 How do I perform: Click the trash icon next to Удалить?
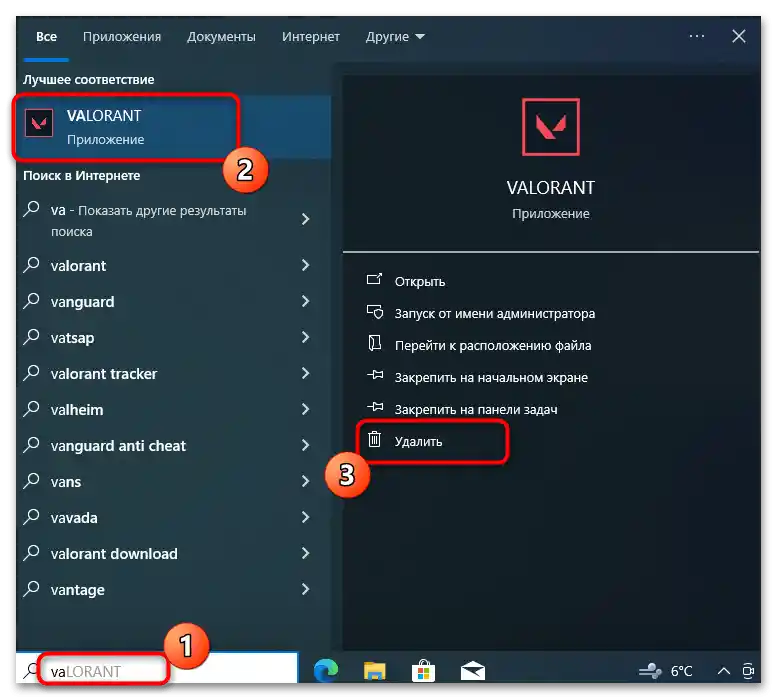(375, 439)
